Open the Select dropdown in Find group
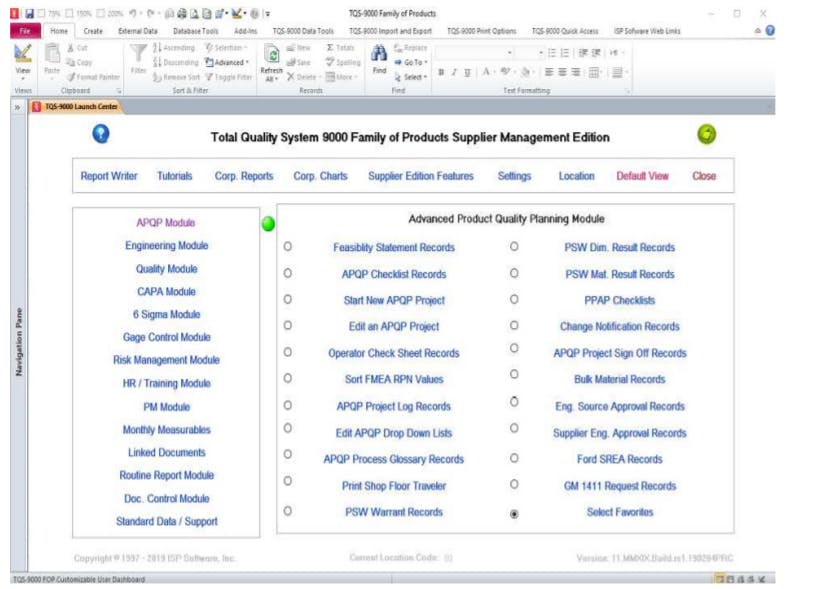Image resolution: width=823 pixels, height=589 pixels. point(411,77)
